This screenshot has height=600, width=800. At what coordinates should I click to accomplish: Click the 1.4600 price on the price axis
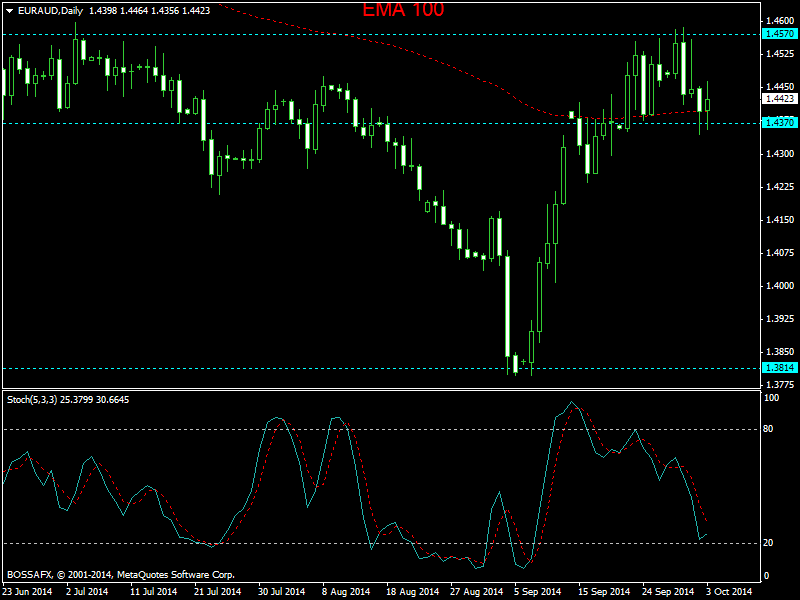778,21
